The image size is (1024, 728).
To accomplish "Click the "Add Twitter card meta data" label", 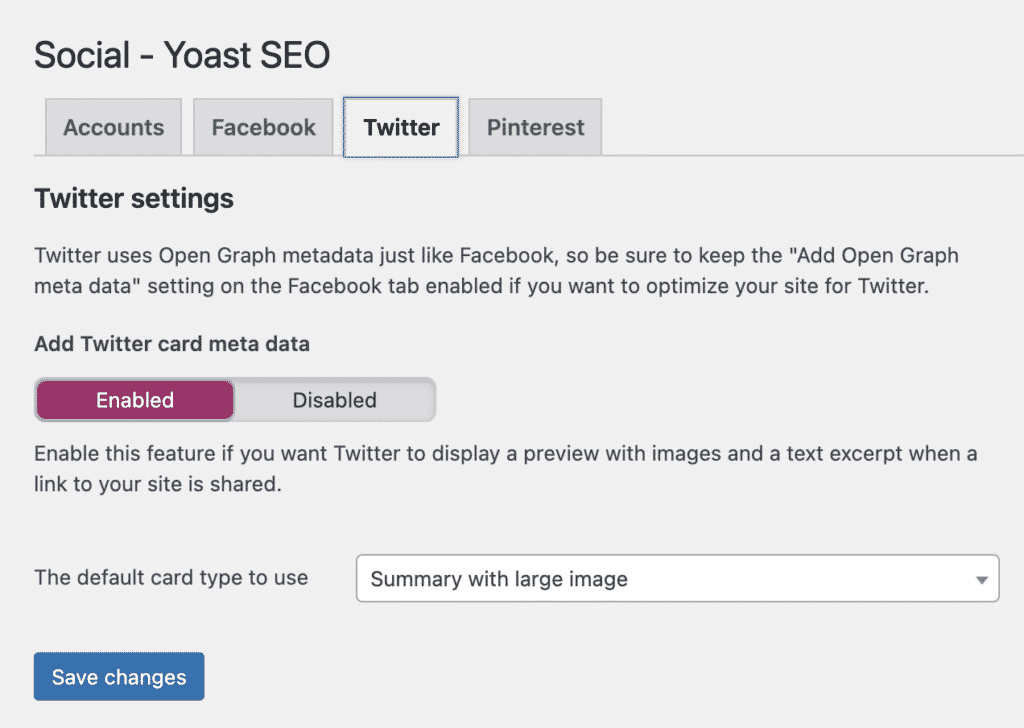I will pyautogui.click(x=172, y=343).
